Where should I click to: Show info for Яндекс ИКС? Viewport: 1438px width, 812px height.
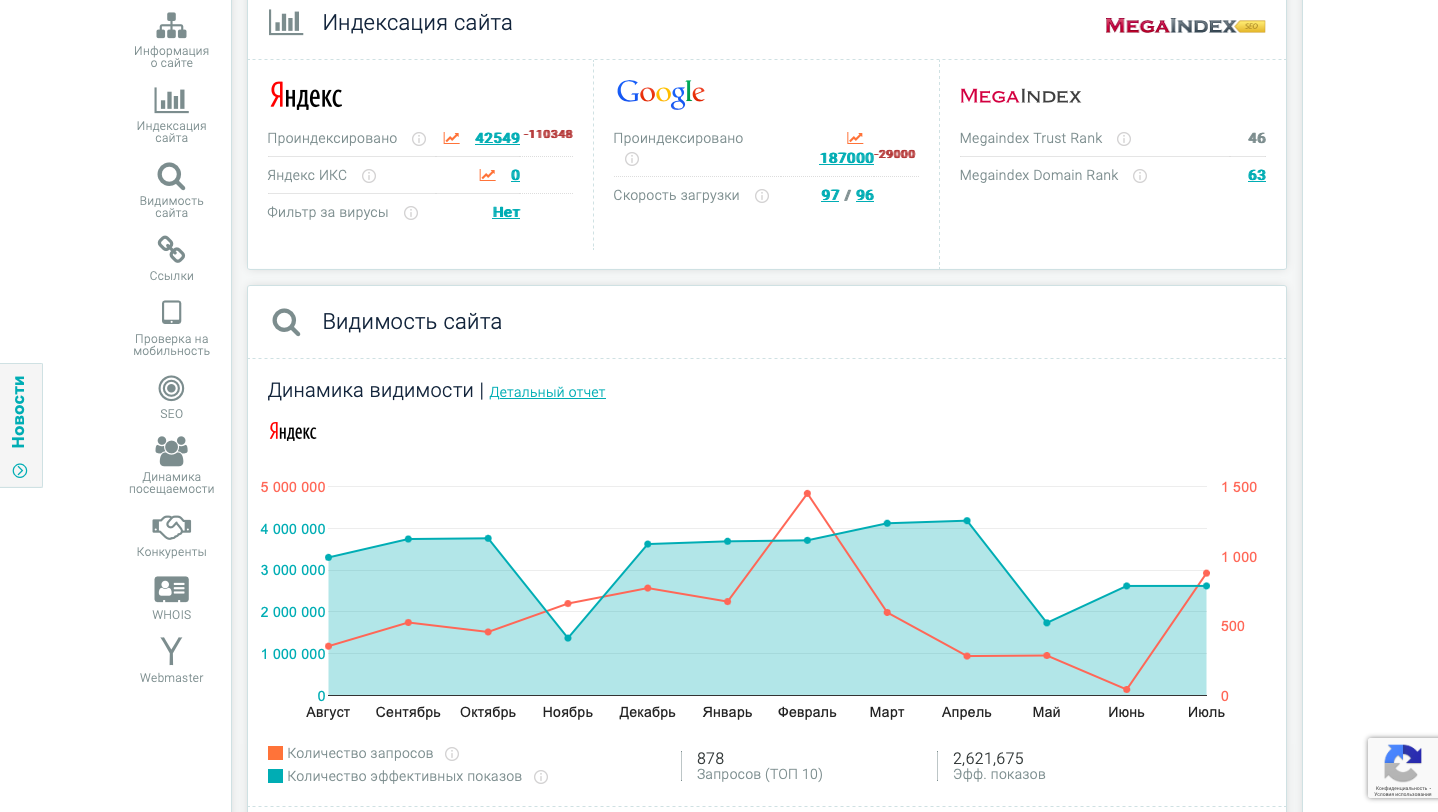click(369, 176)
